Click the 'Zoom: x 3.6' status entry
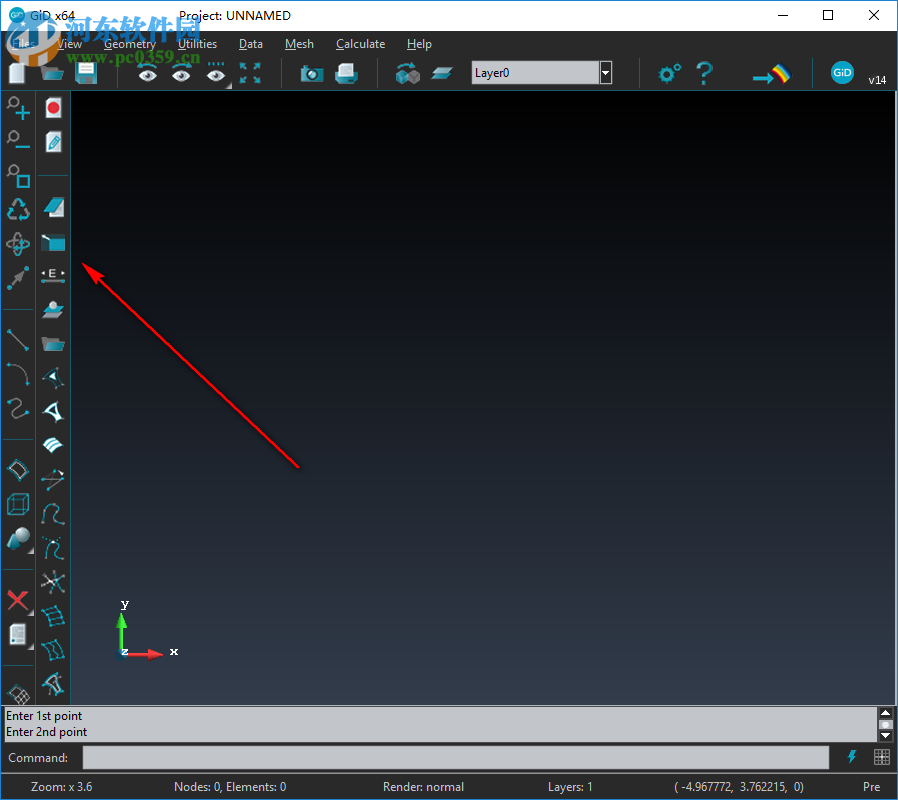This screenshot has height=800, width=898. tap(61, 787)
